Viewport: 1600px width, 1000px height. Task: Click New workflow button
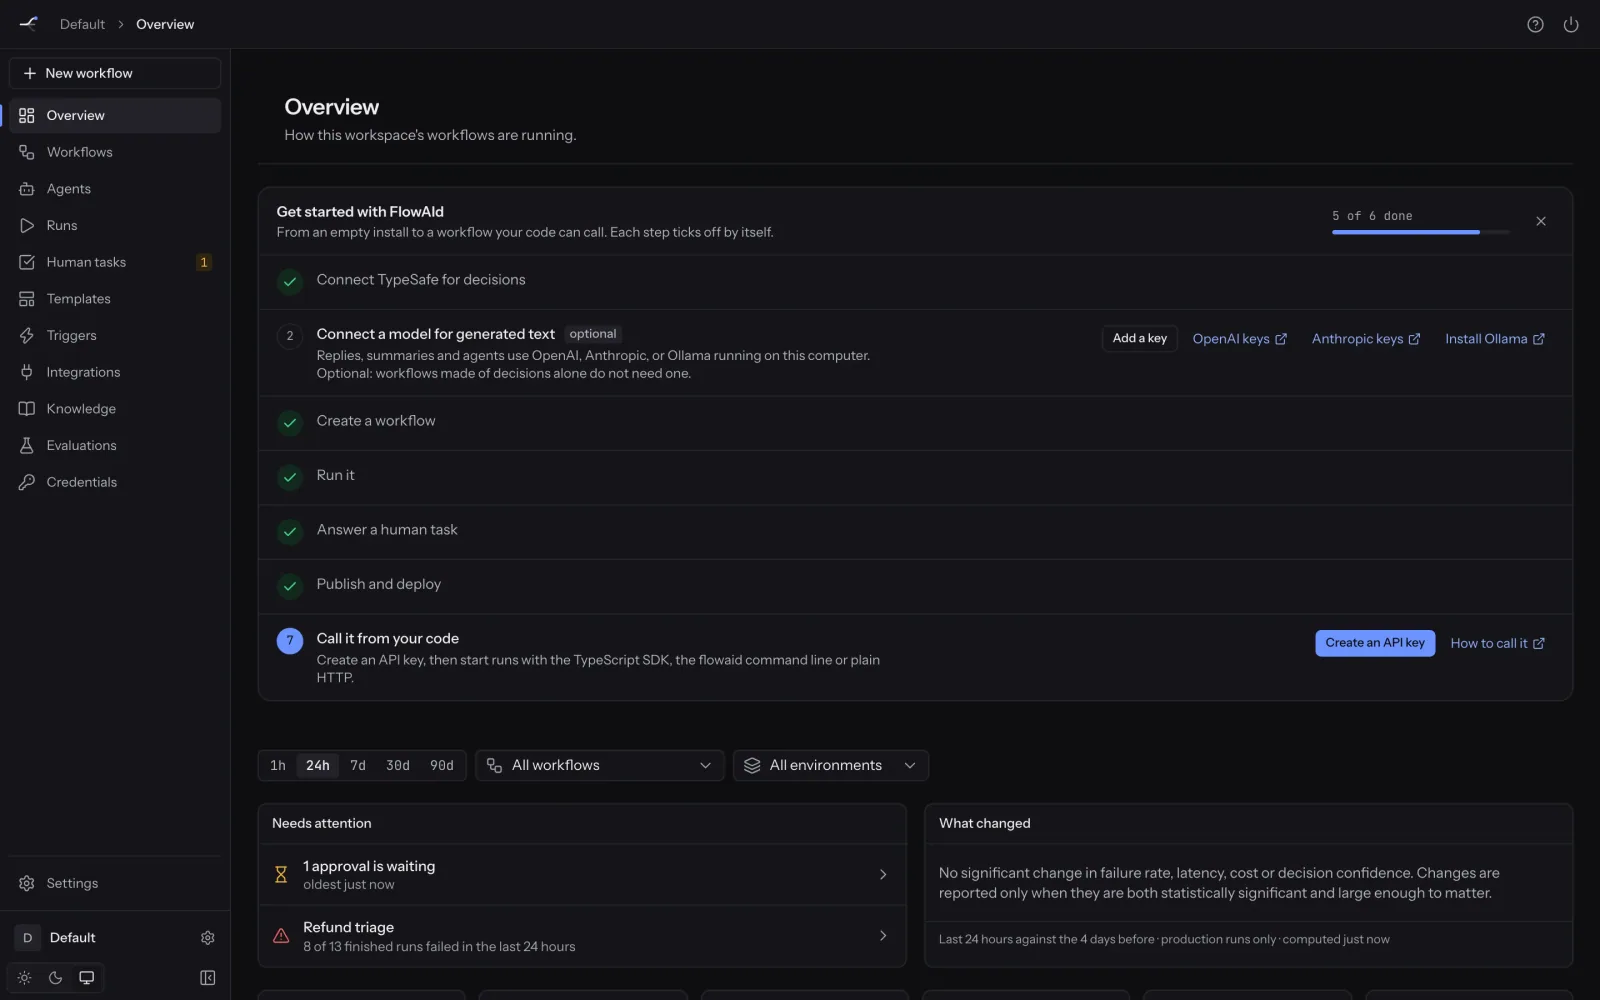(115, 73)
